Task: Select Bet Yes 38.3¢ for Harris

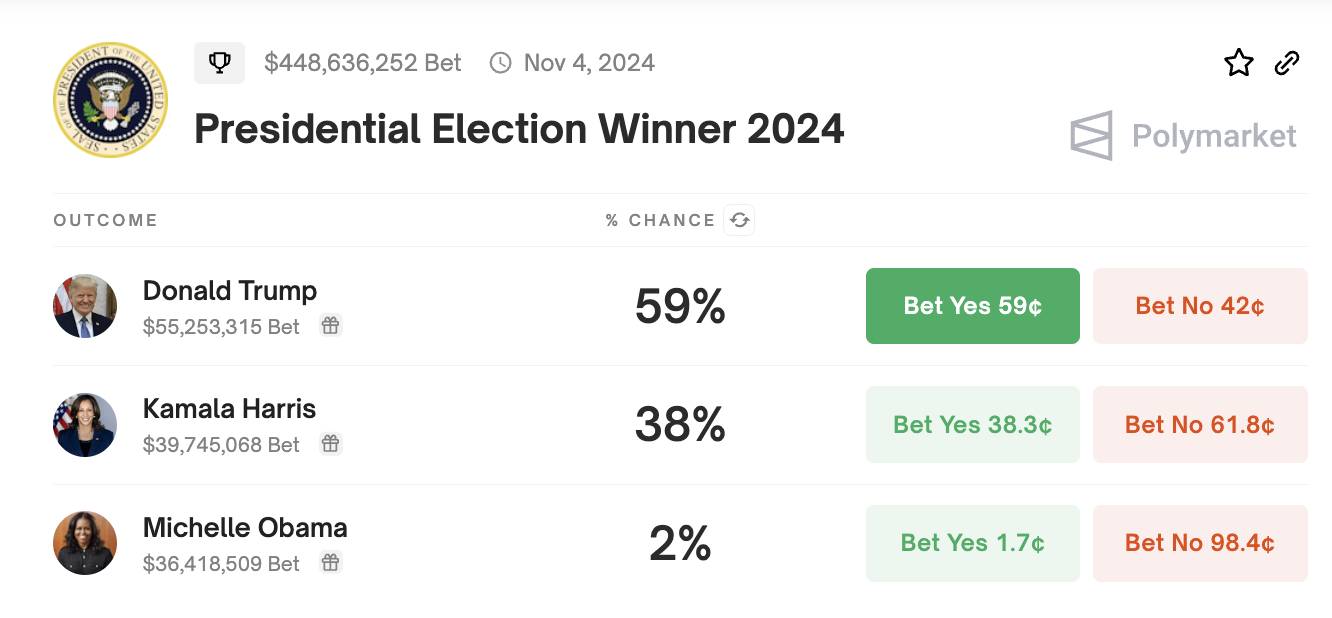Action: pos(973,425)
